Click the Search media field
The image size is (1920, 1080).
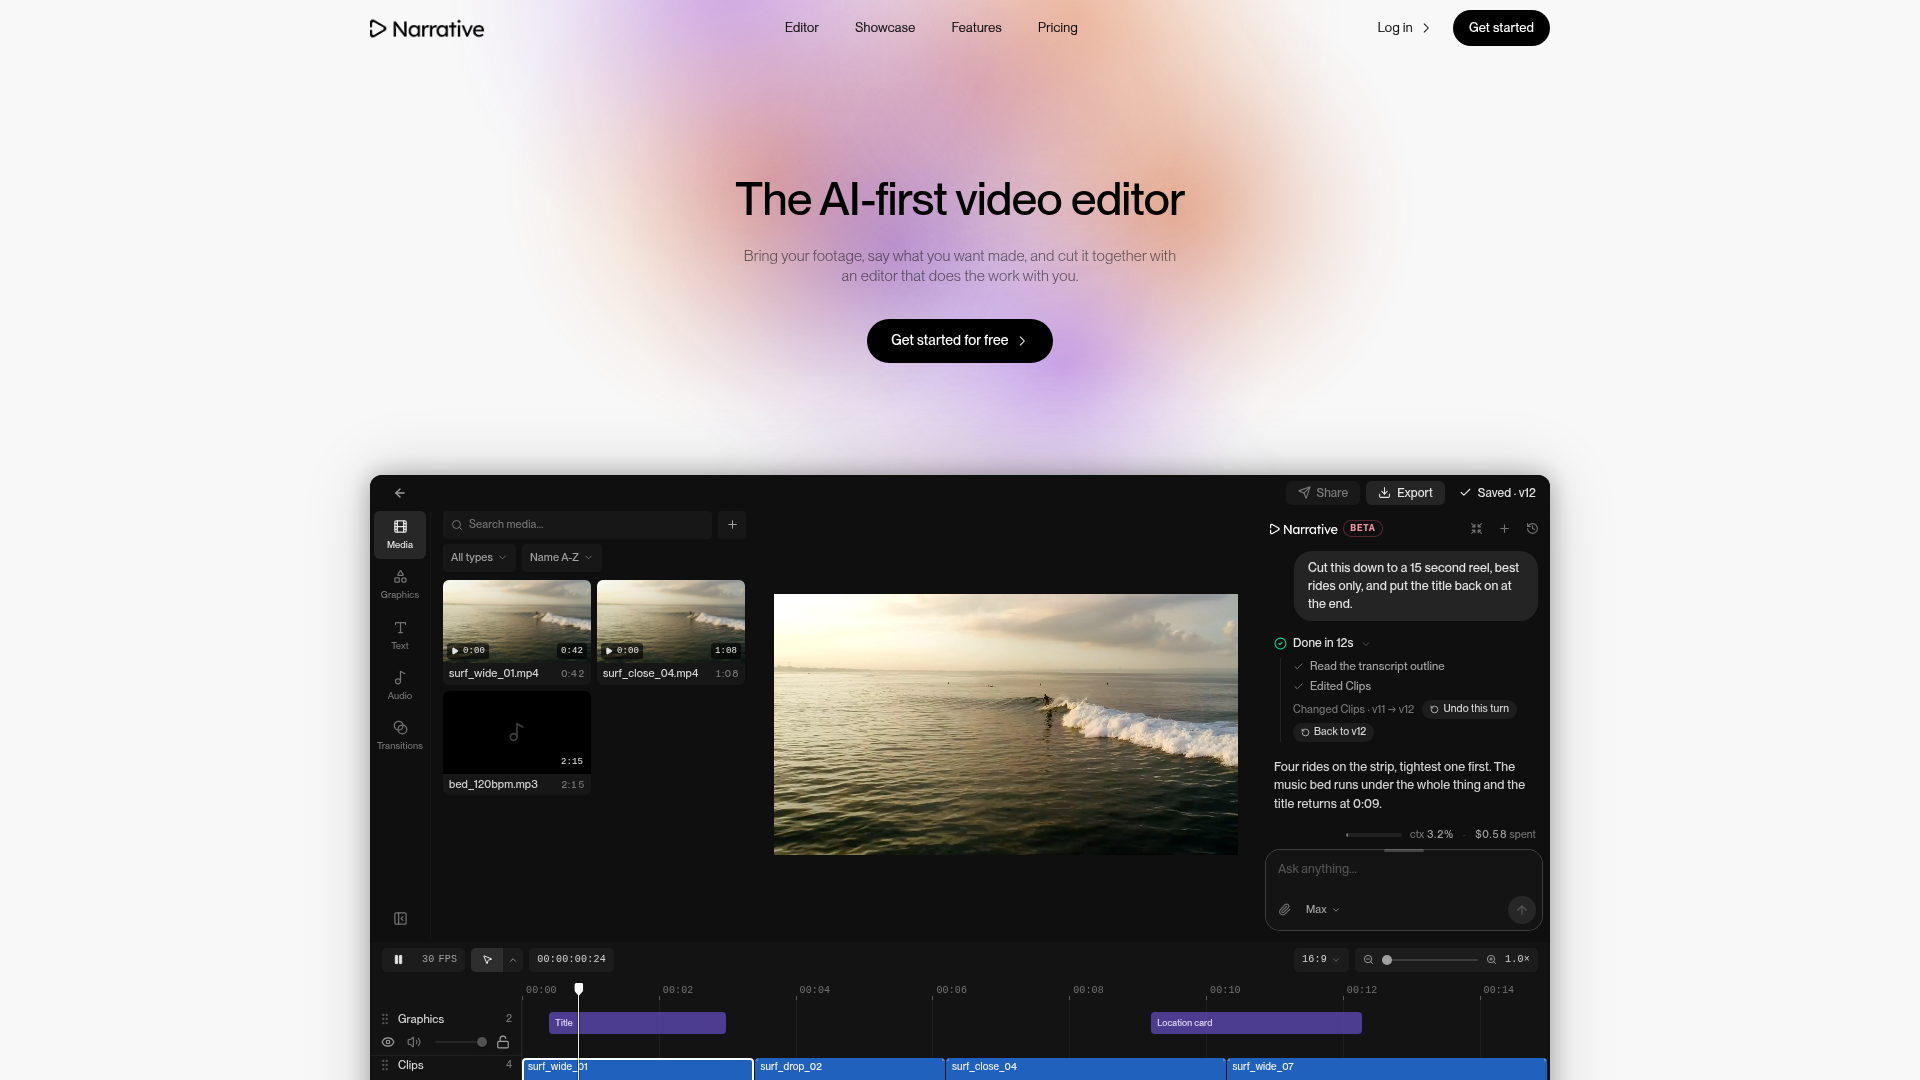coord(577,525)
